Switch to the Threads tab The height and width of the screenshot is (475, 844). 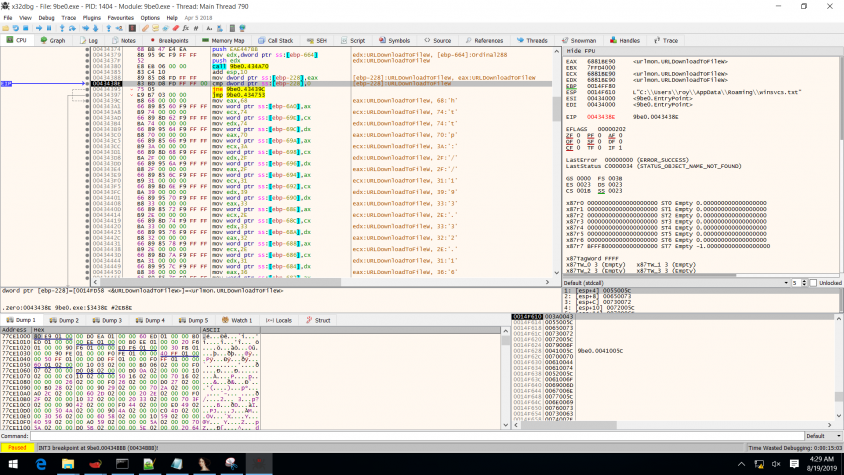pyautogui.click(x=532, y=40)
